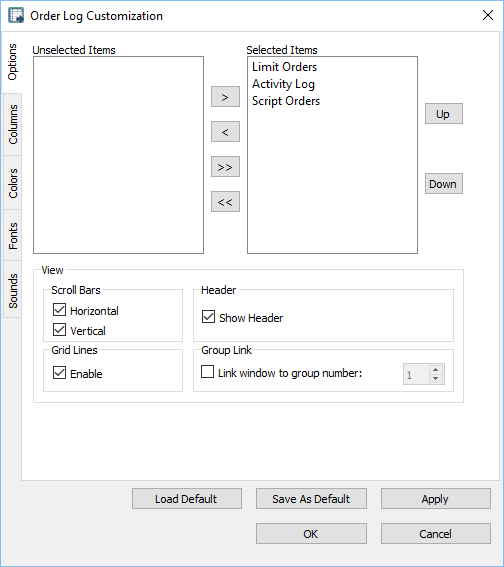Select Activity Log in Selected Items
The height and width of the screenshot is (567, 504).
[x=283, y=84]
